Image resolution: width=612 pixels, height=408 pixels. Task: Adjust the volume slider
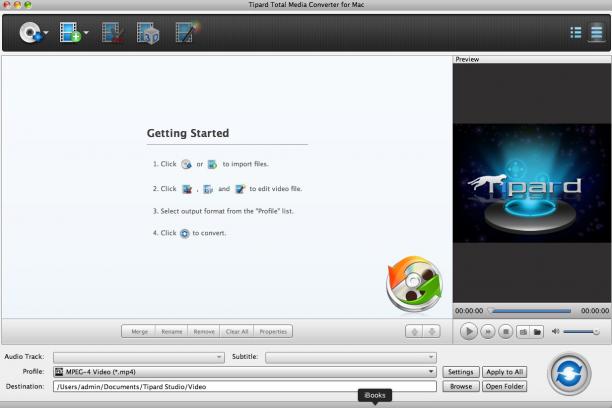click(x=581, y=332)
